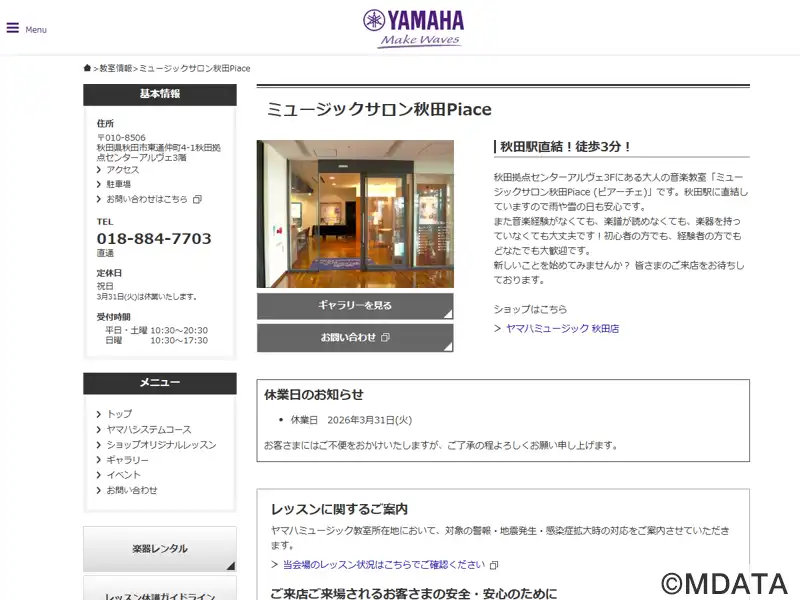Go to the home icon in breadcrumb
The height and width of the screenshot is (600, 800).
[x=87, y=68]
